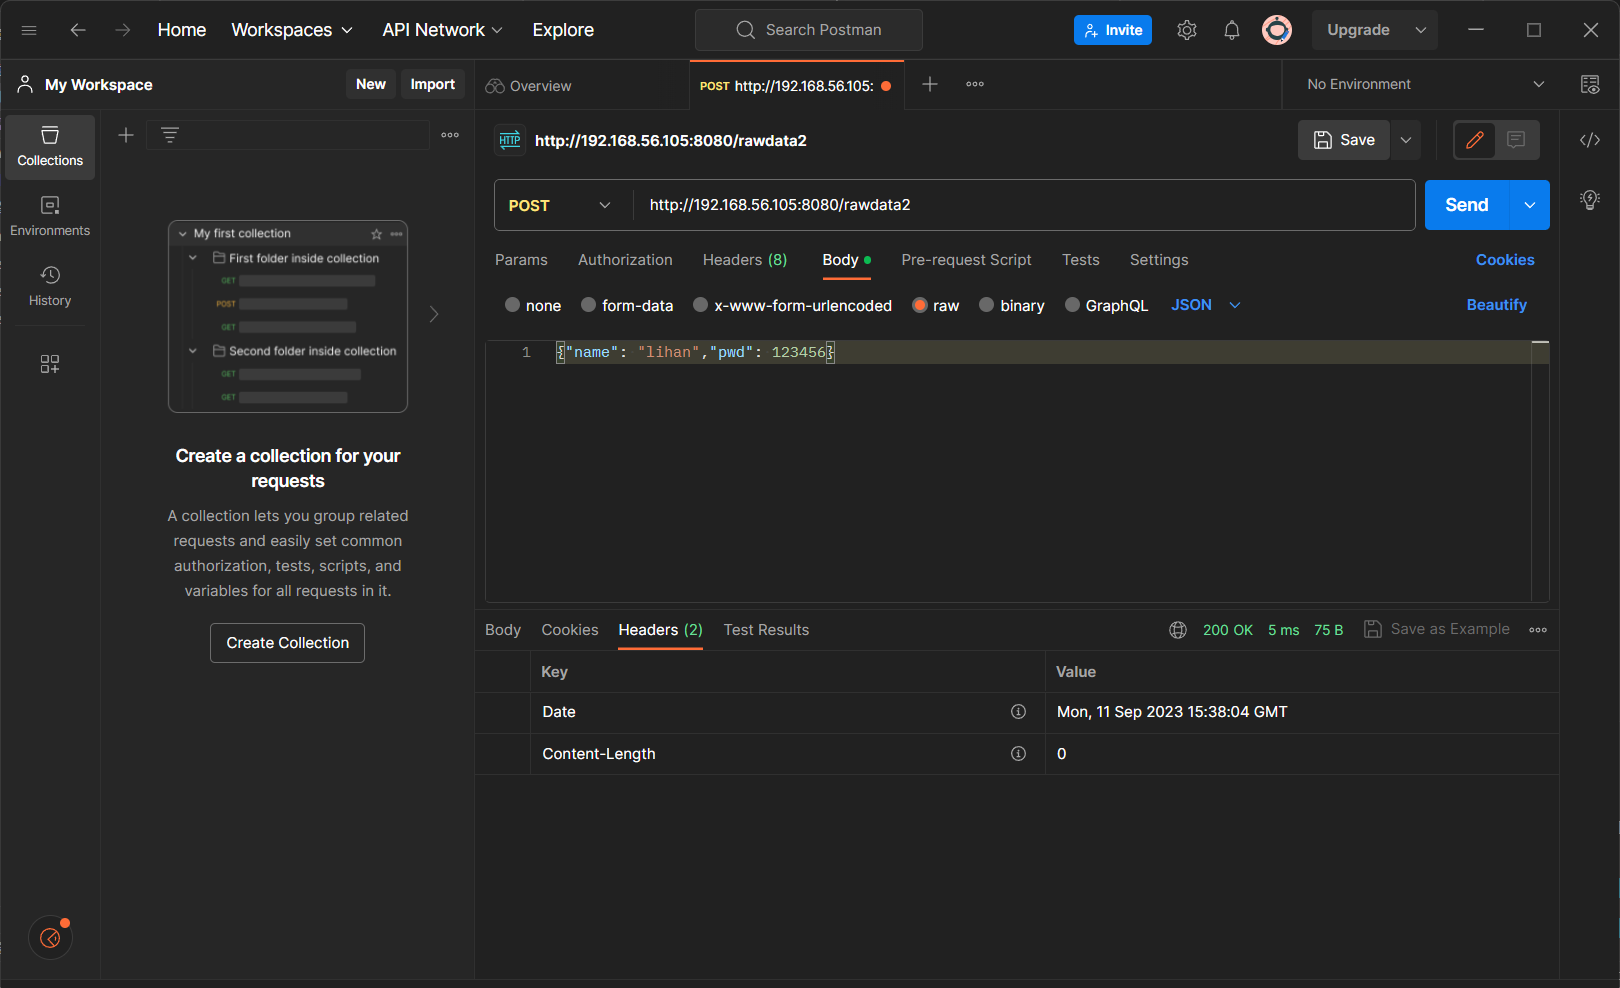
Task: Open the API Network dropdown
Action: coord(442,30)
